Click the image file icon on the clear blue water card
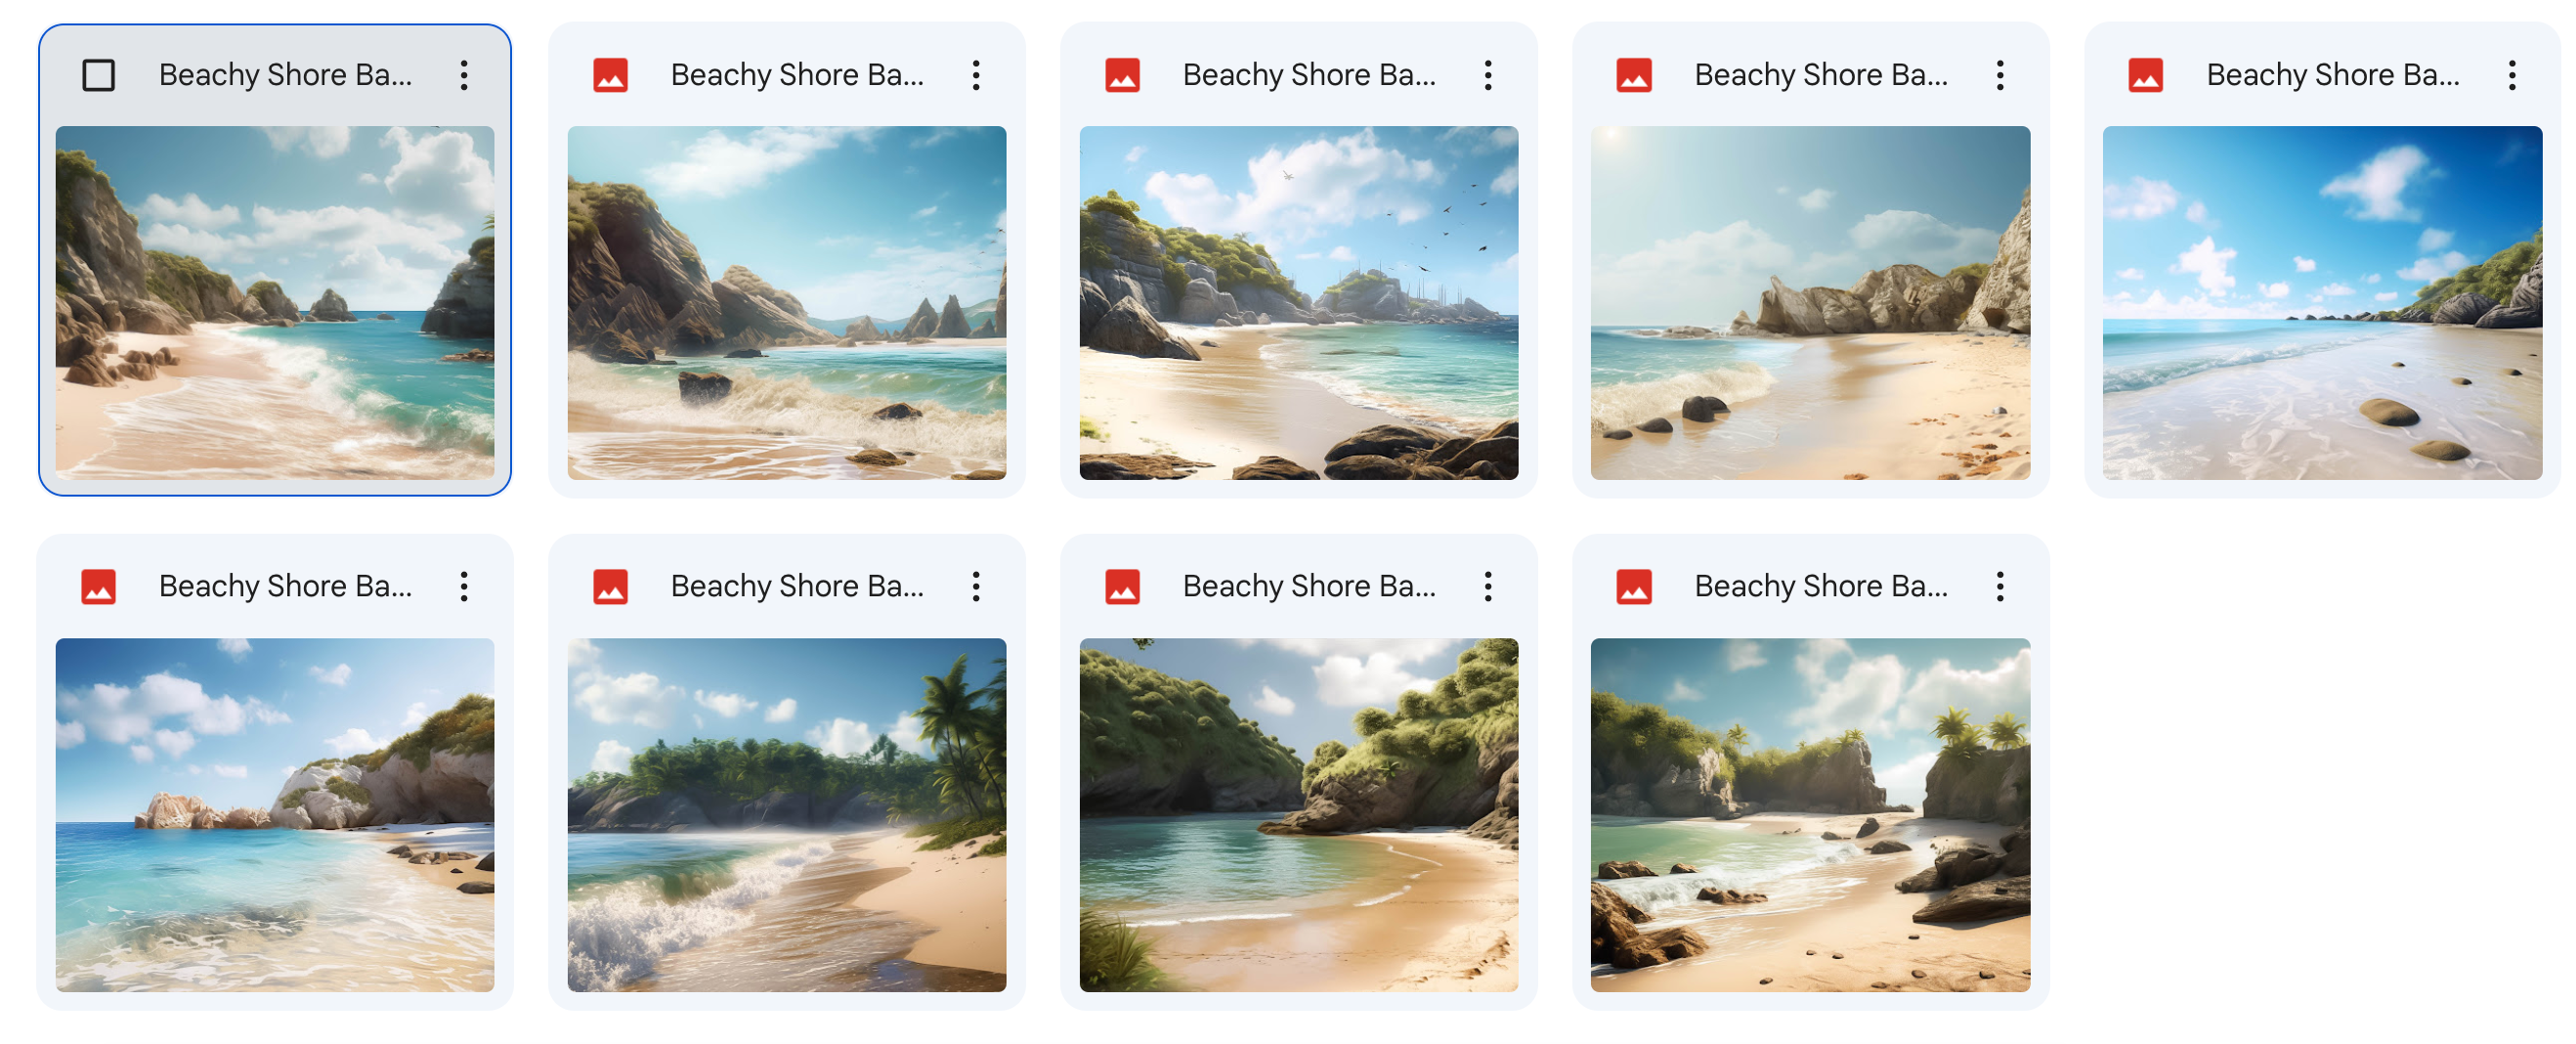Image resolution: width=2576 pixels, height=1044 pixels. (98, 587)
